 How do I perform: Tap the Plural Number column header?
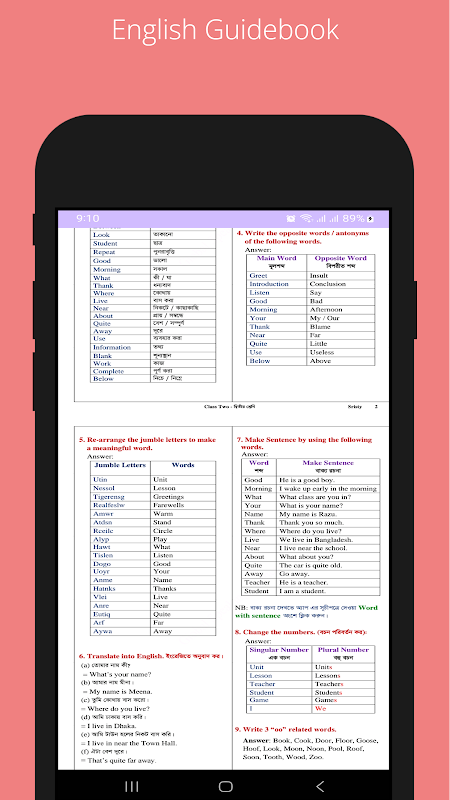[x=343, y=649]
